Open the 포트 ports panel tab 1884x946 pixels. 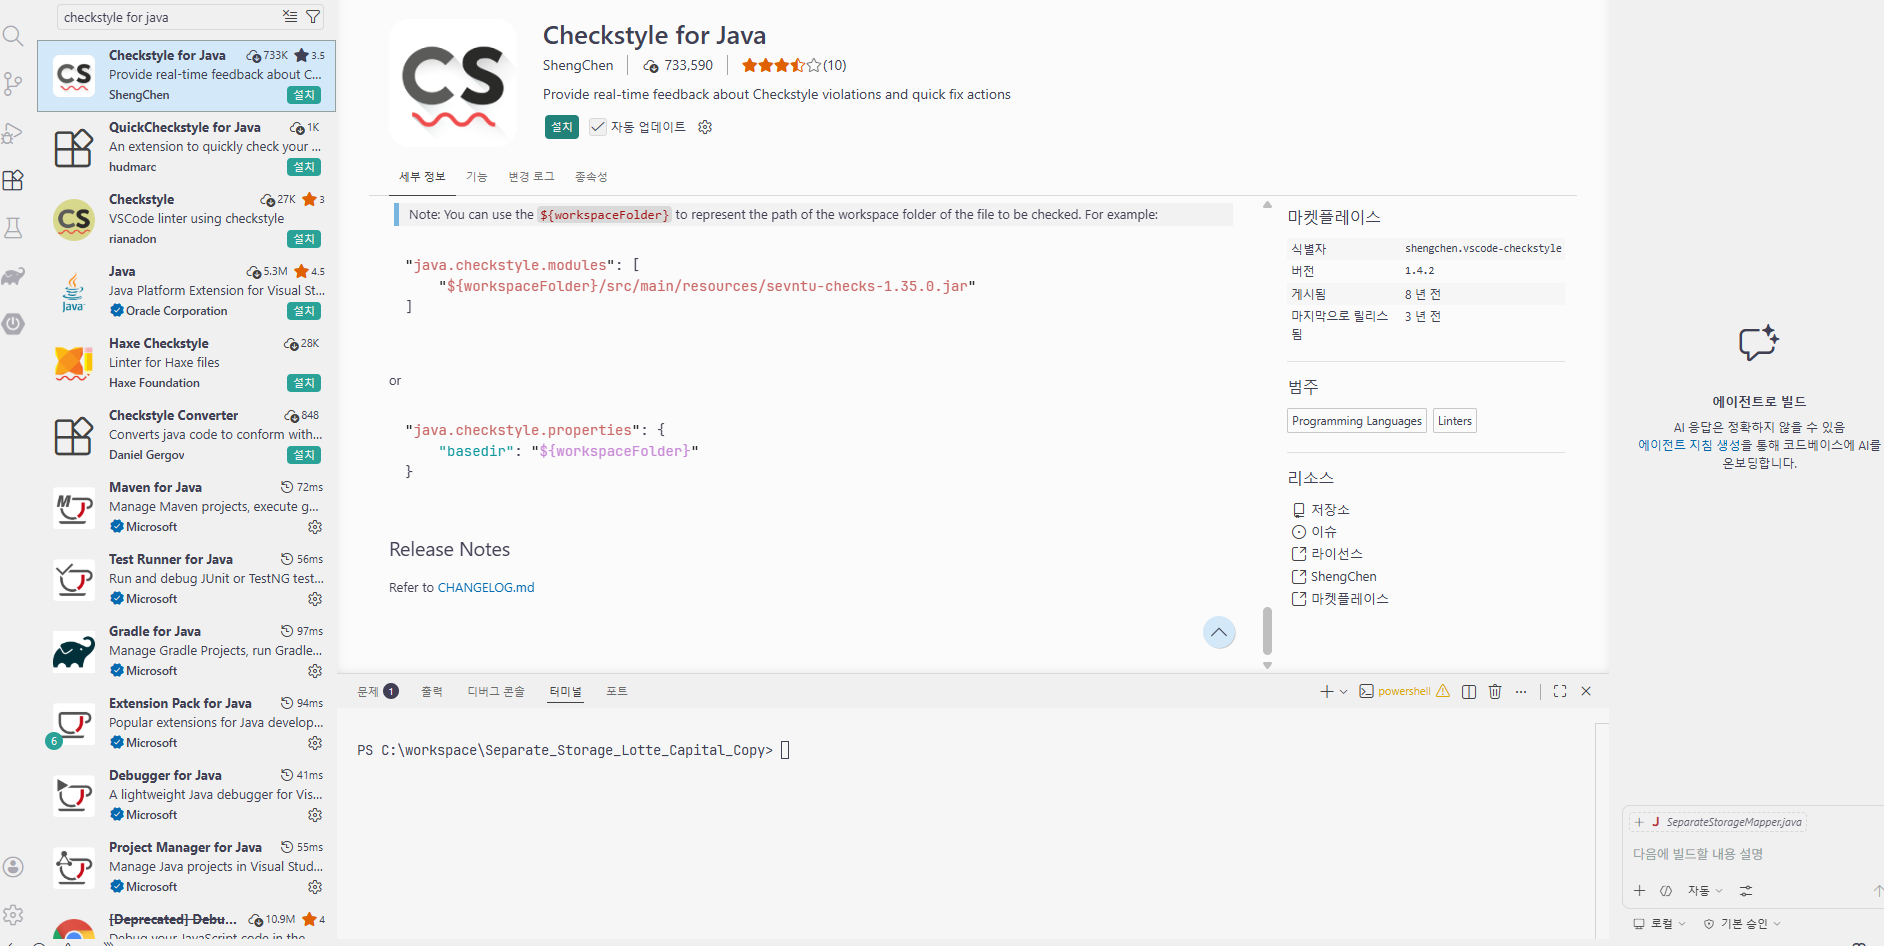617,692
